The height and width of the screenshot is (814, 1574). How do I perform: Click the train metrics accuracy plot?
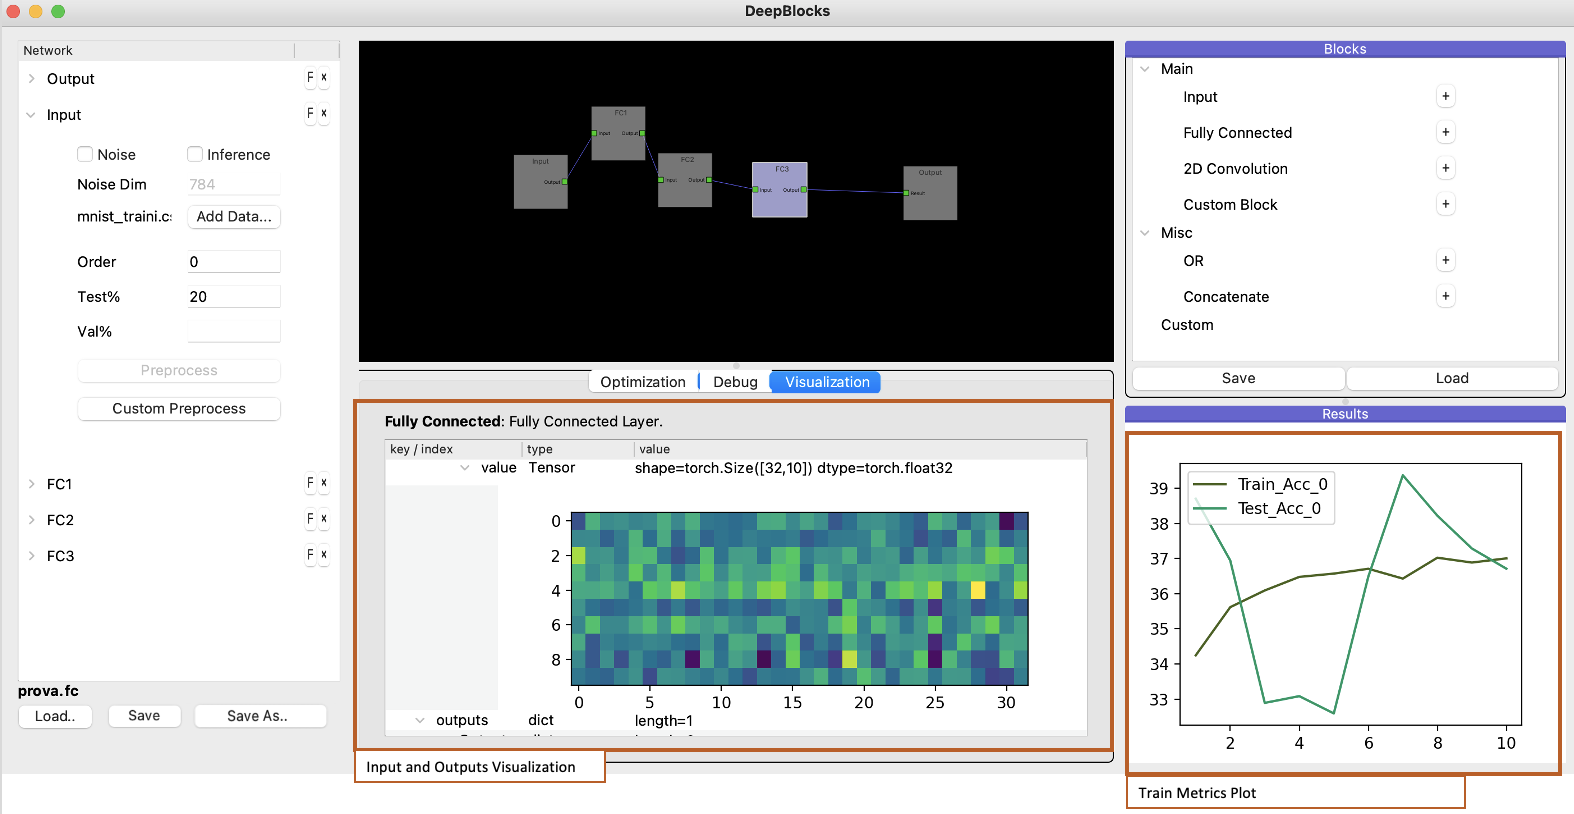(x=1350, y=594)
